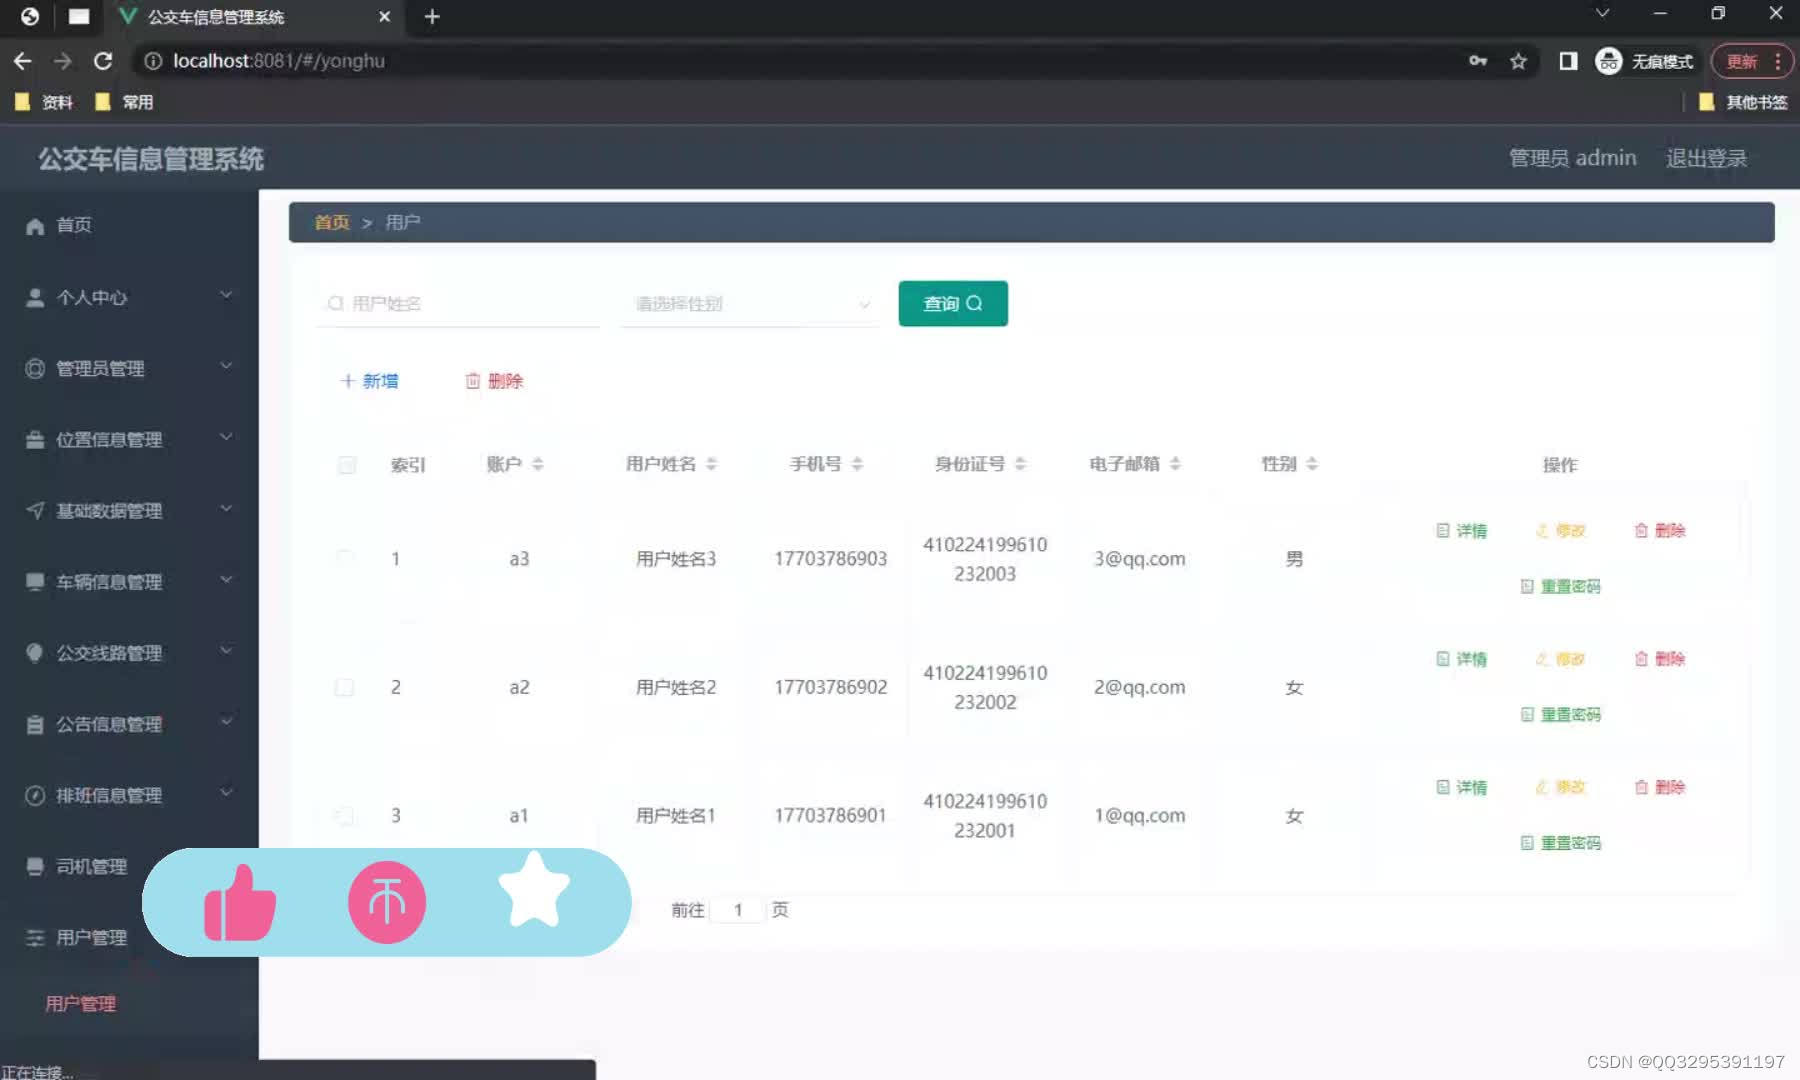Expand 个人中心 chevron
The image size is (1800, 1080).
(226, 295)
